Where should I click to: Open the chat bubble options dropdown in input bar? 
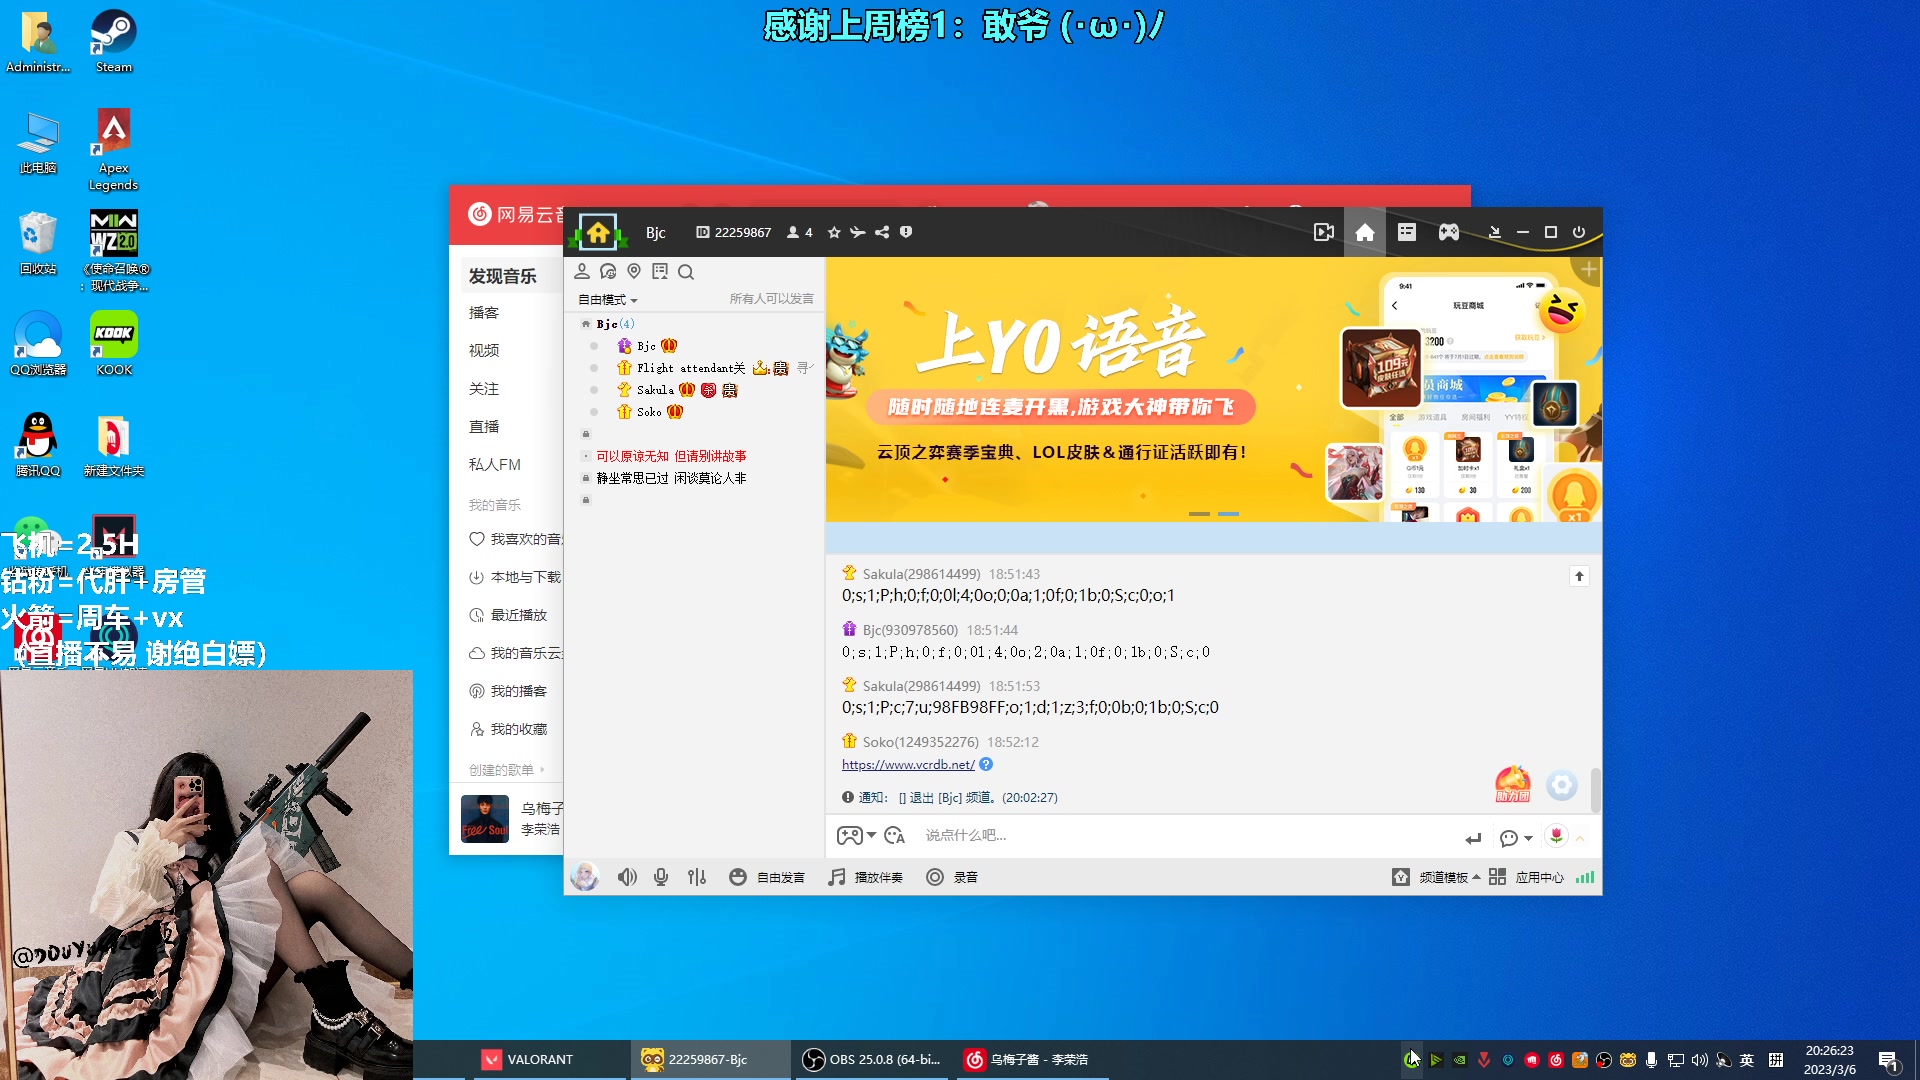(1516, 838)
